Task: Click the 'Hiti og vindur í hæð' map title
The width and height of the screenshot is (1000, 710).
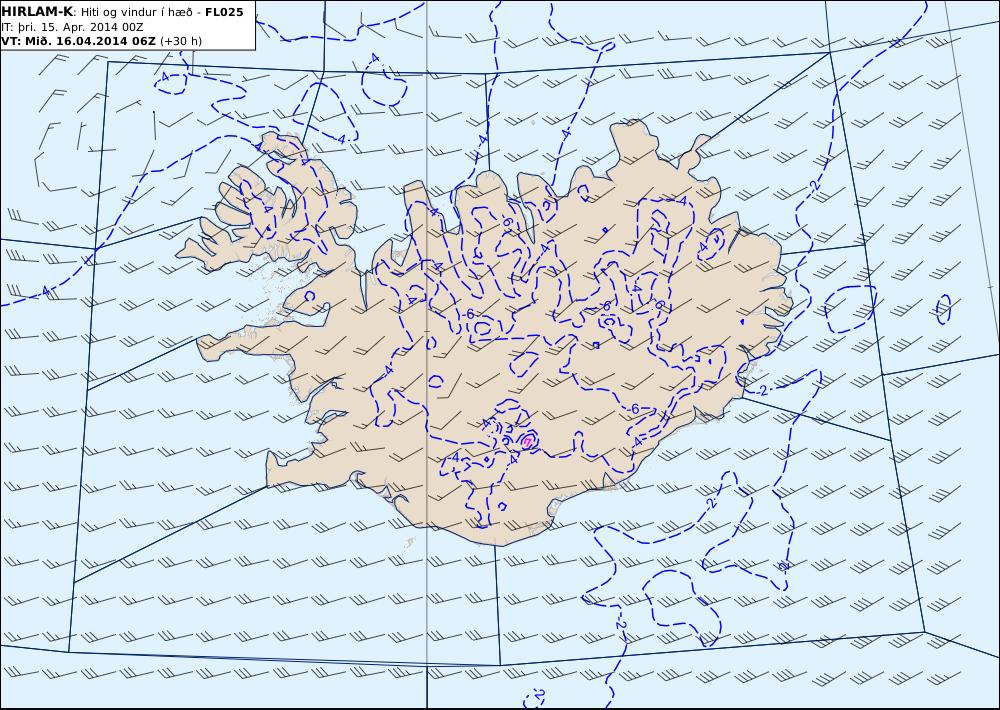Action: (136, 13)
